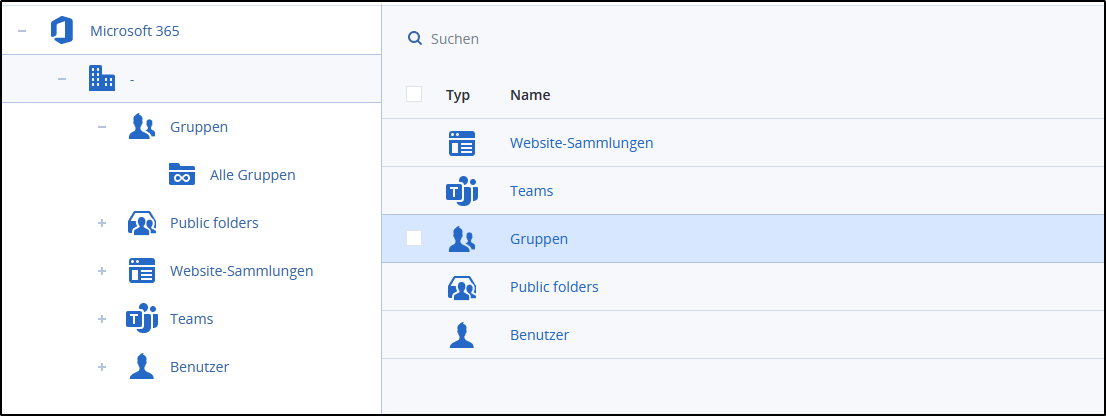Viewport: 1106px width, 416px height.
Task: Click the Alle Gruppen folder icon
Action: [x=182, y=174]
